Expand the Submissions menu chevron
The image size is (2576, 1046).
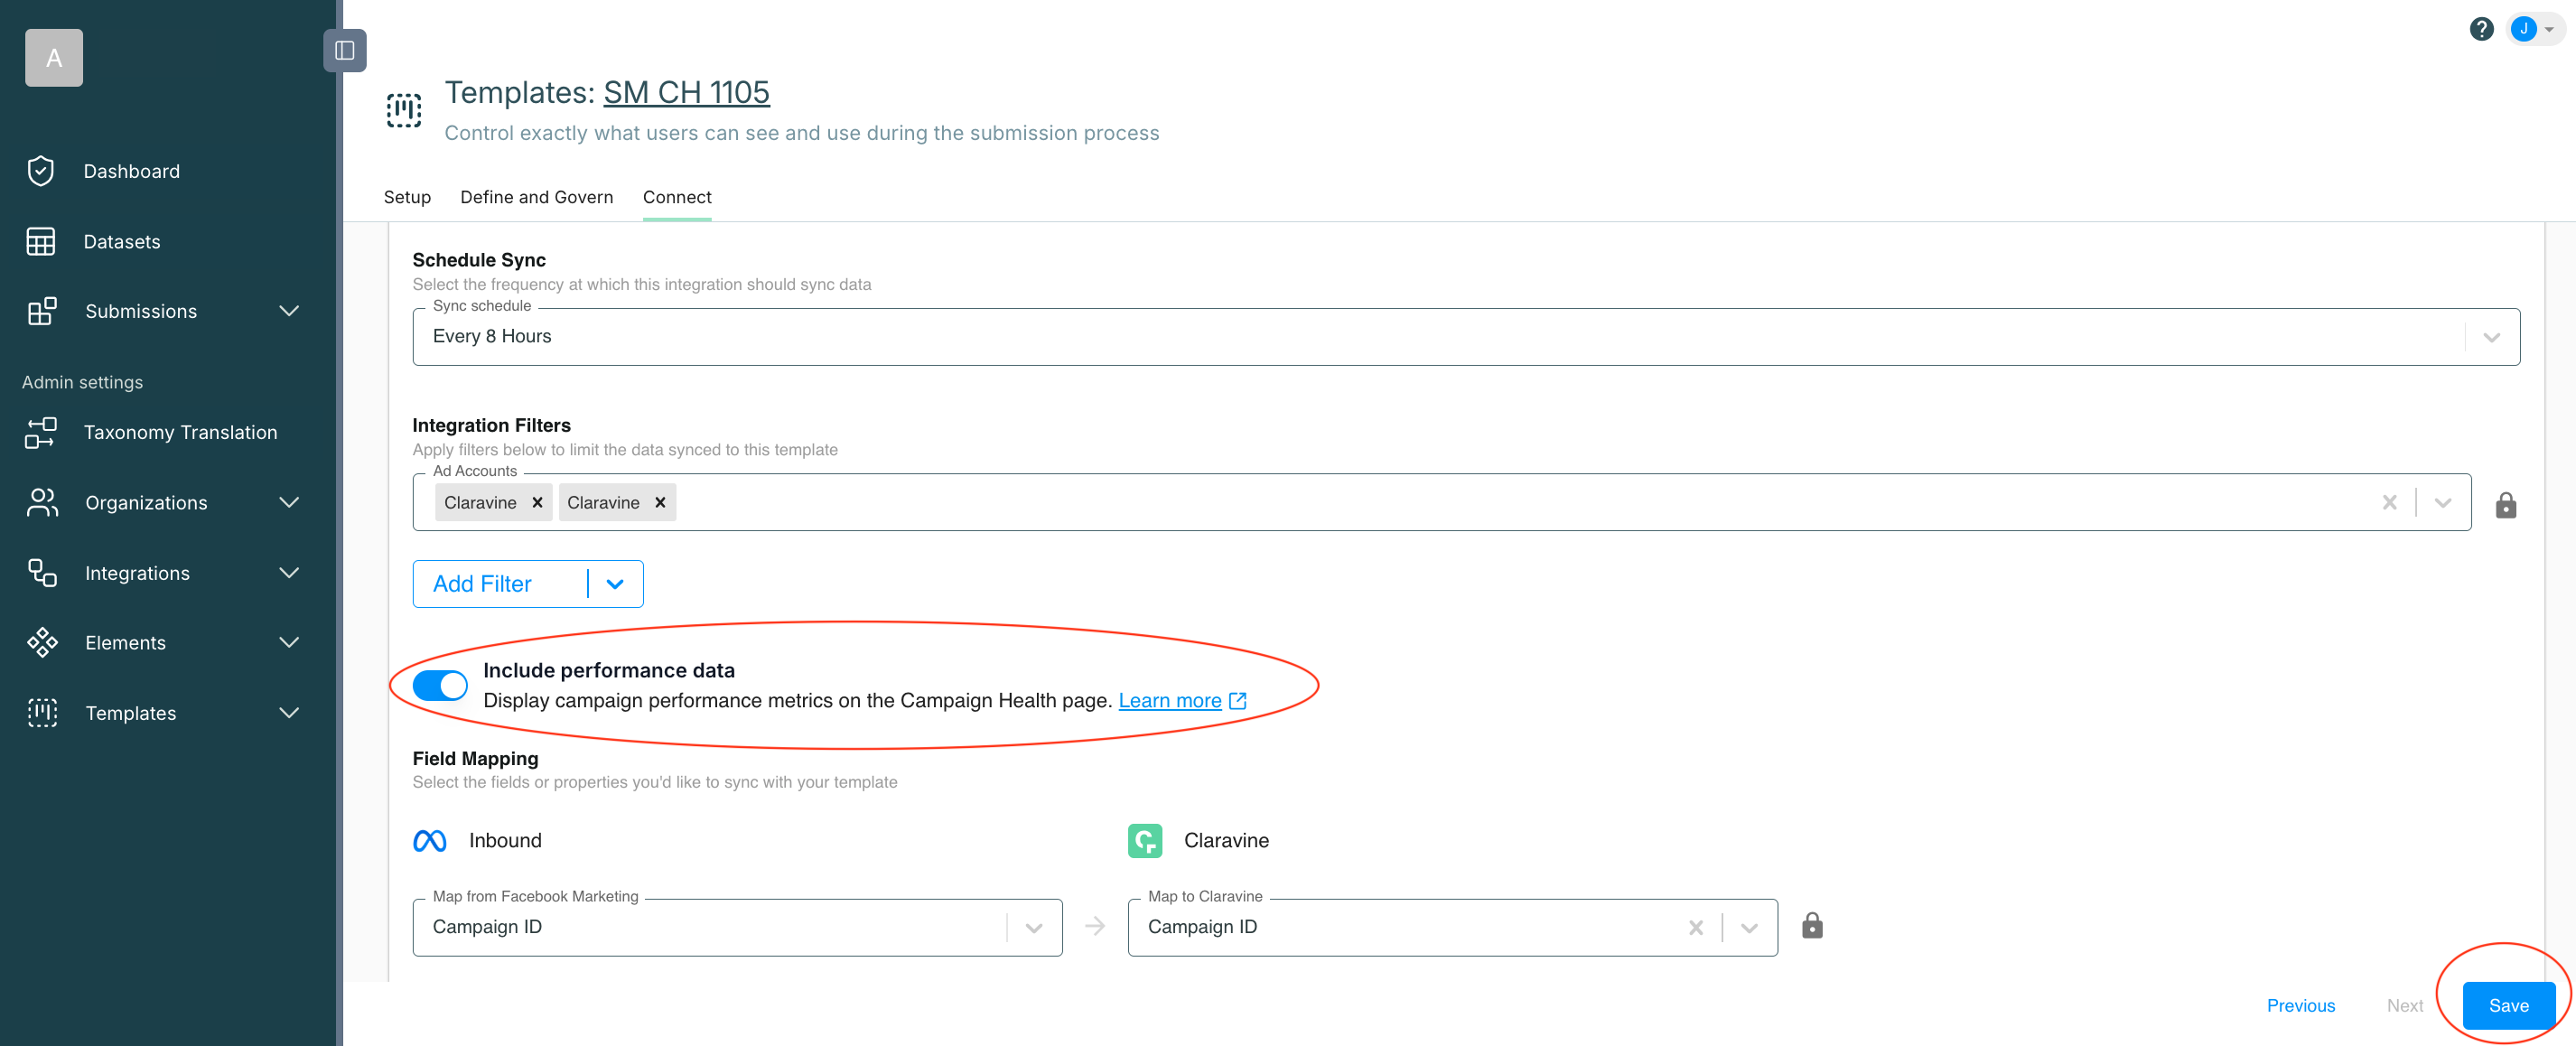pos(289,311)
